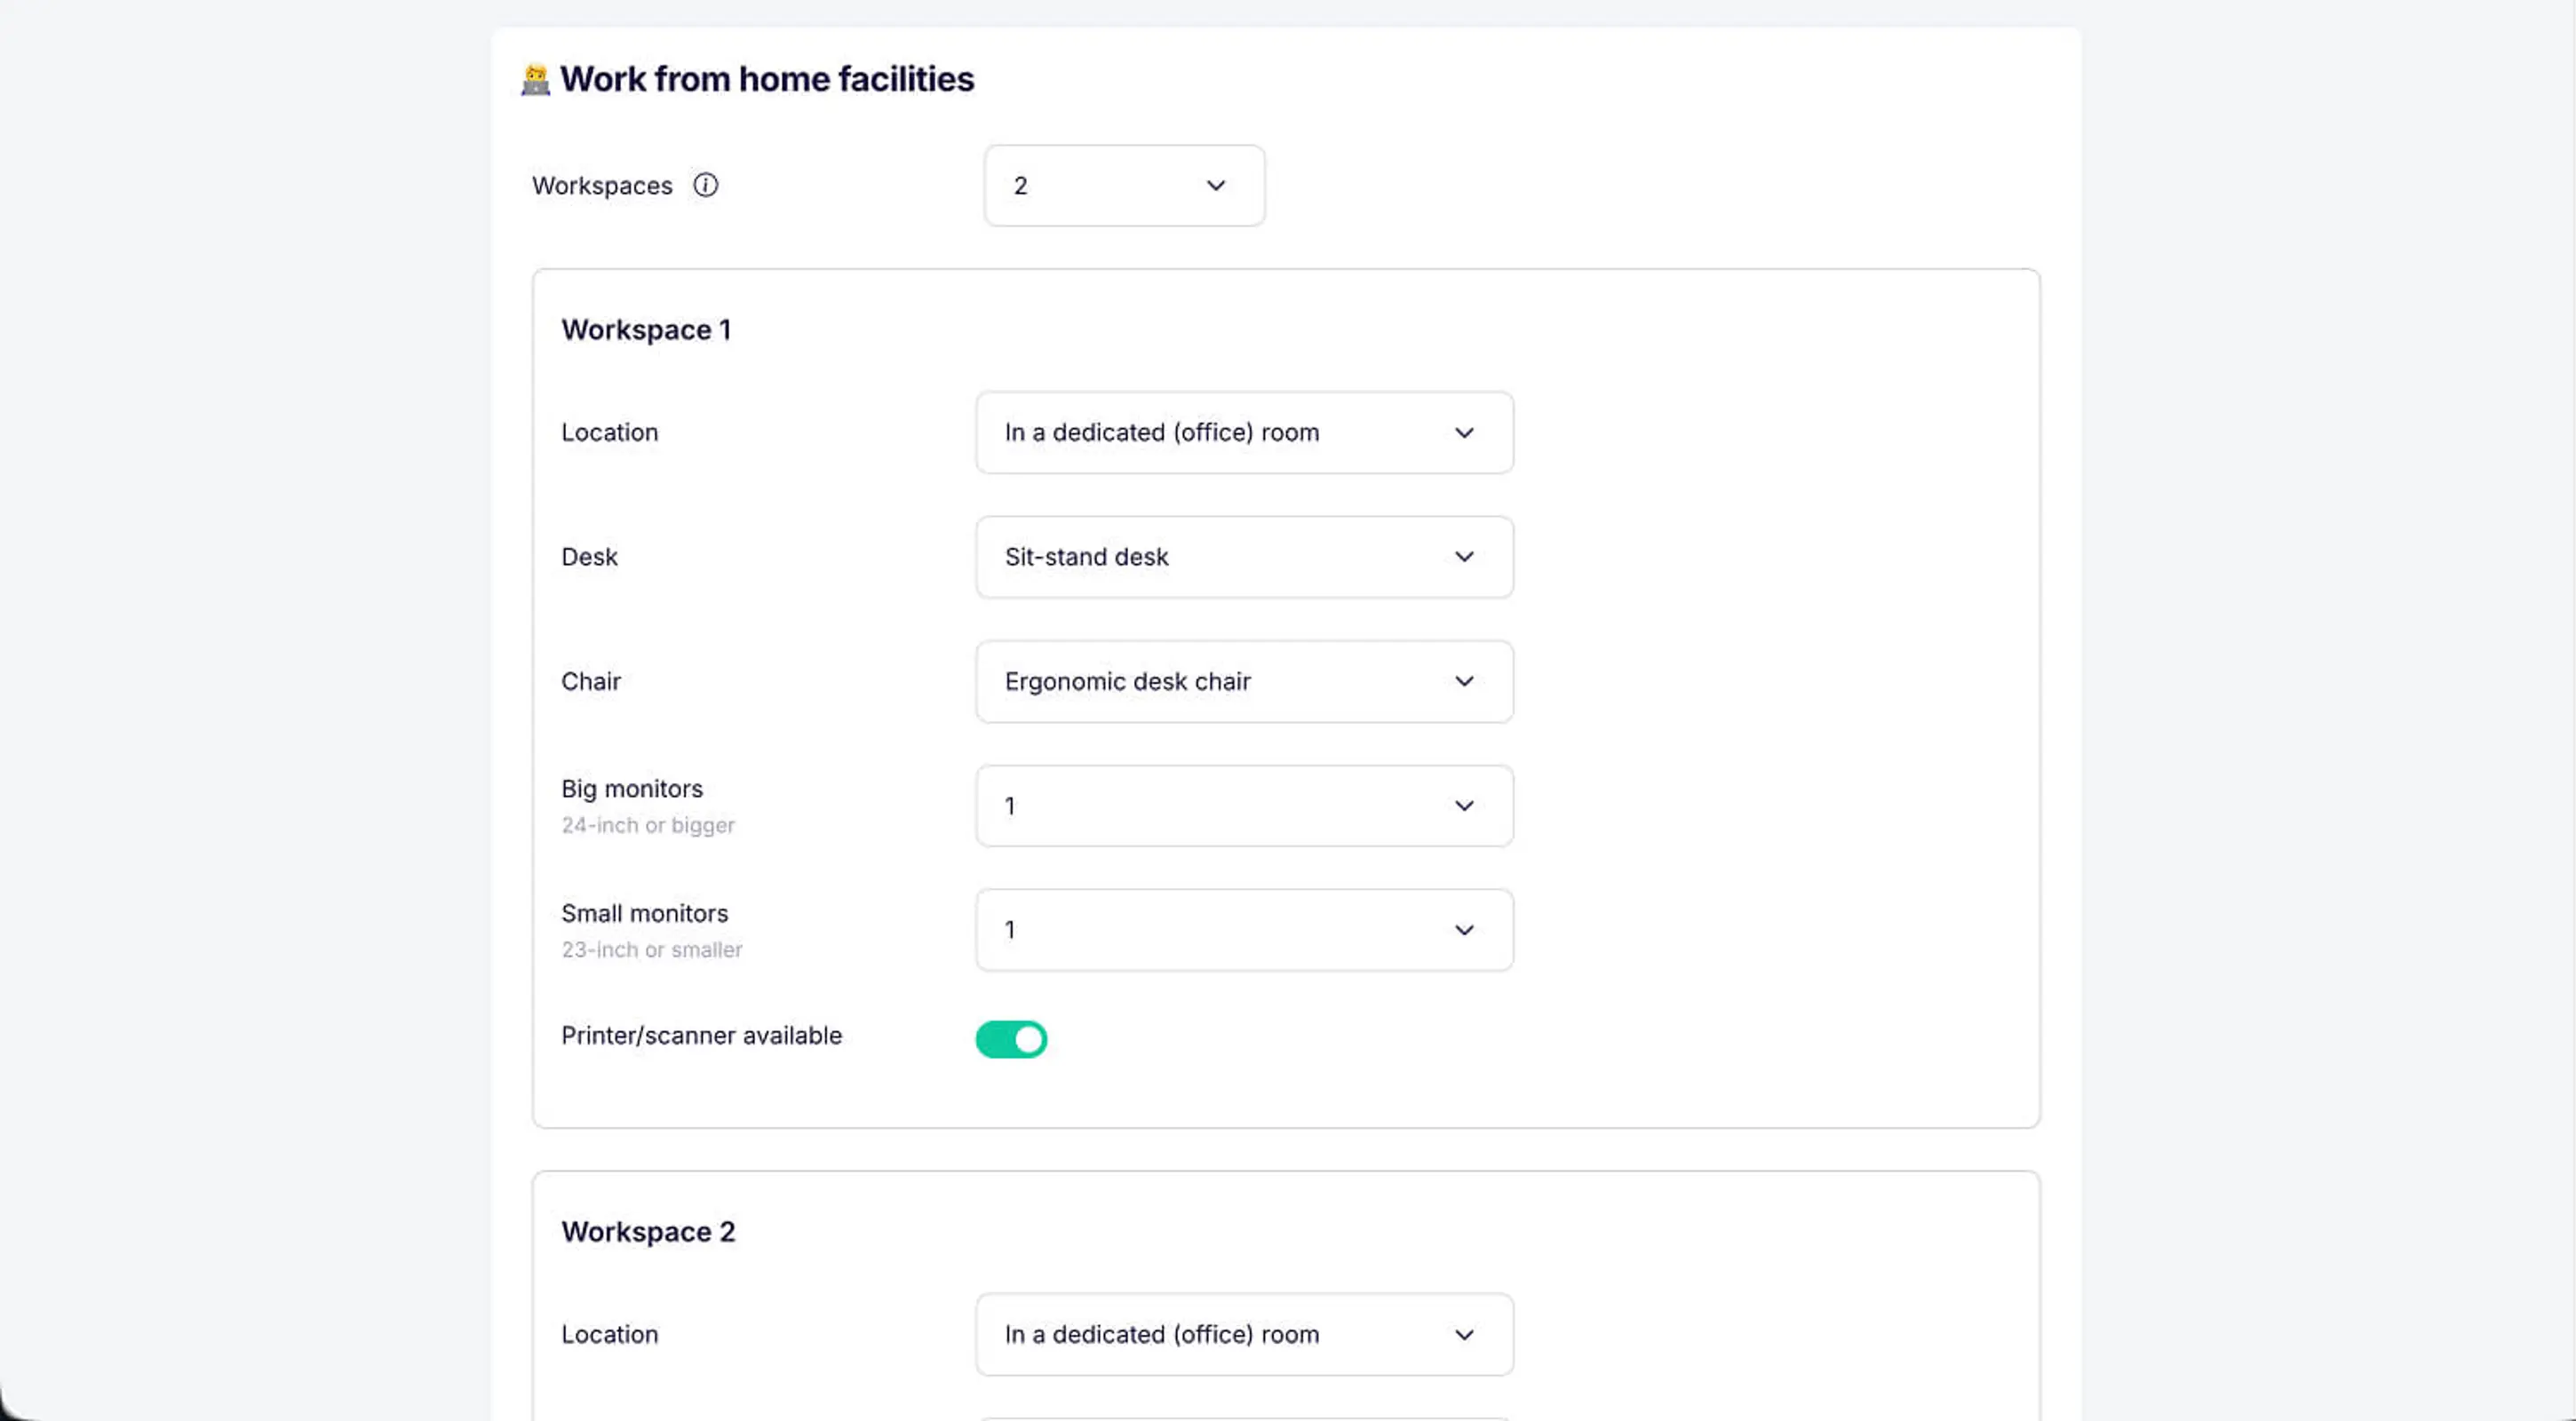2576x1421 pixels.
Task: Click the Big monitors dropdown chevron
Action: coord(1463,806)
